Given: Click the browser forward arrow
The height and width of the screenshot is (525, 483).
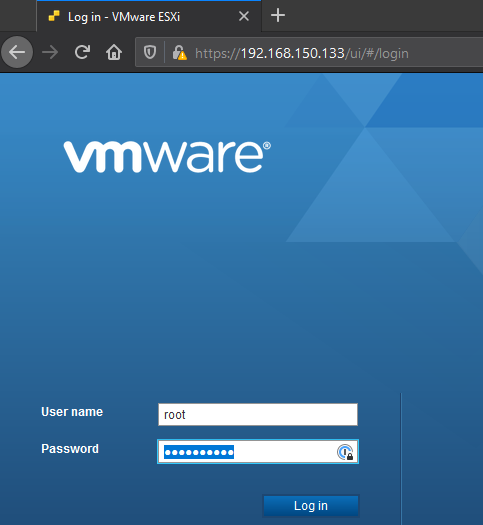Looking at the screenshot, I should pos(50,53).
